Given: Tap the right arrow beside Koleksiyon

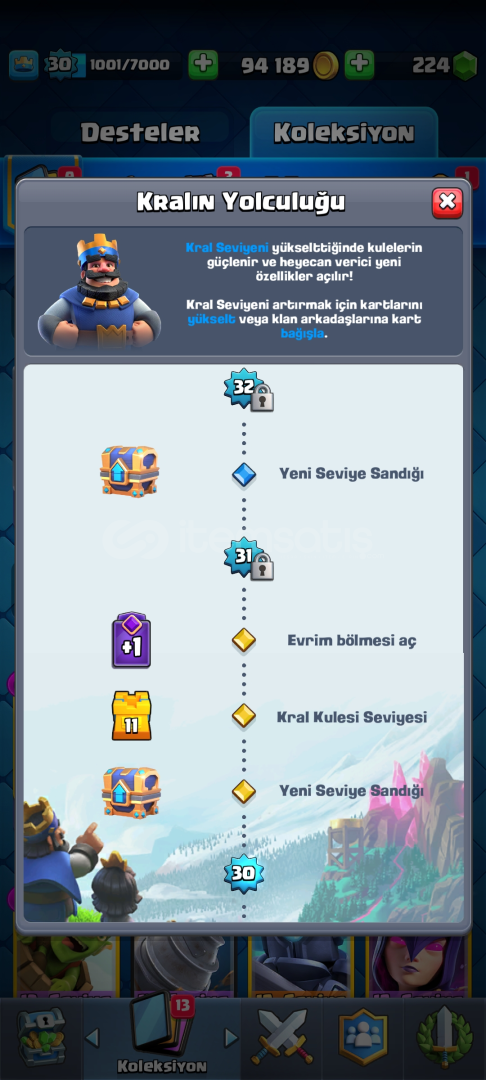Looking at the screenshot, I should tap(231, 1037).
